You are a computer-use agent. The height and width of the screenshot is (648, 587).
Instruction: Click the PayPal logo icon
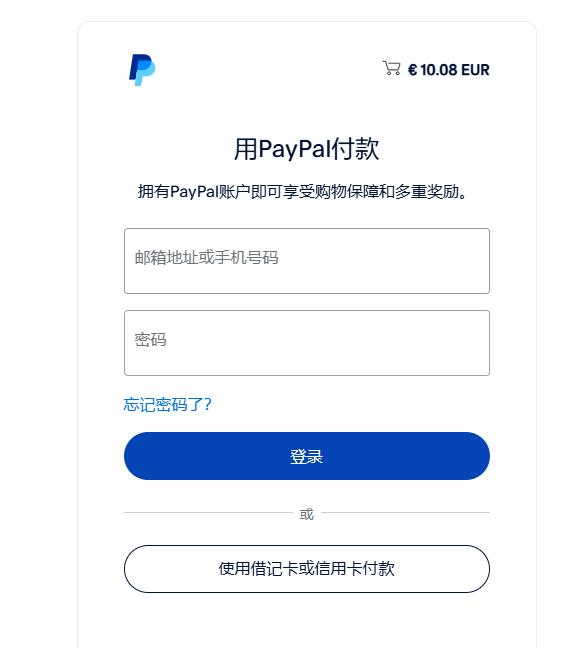pos(142,70)
